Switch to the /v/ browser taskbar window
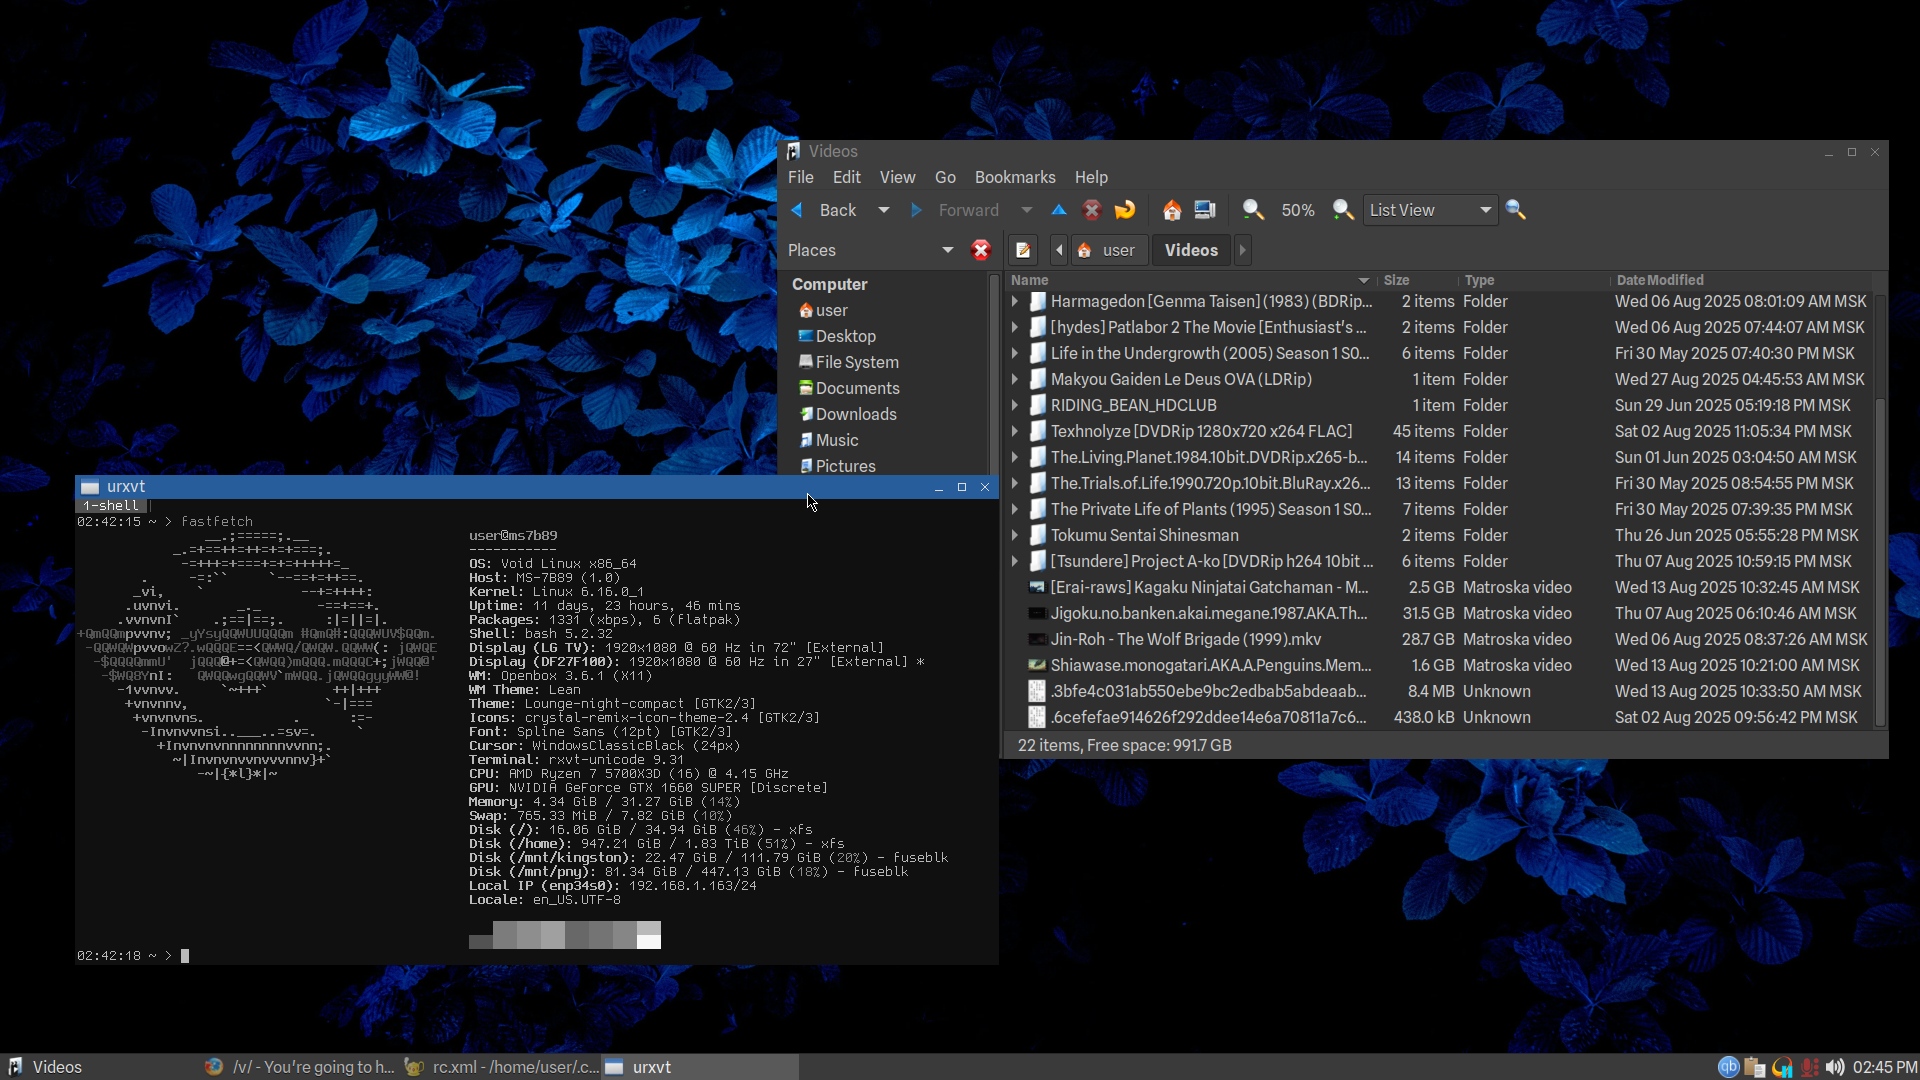 pyautogui.click(x=300, y=1067)
